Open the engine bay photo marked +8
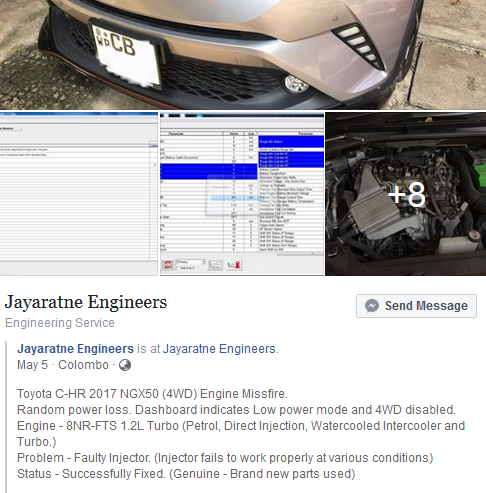 [406, 194]
